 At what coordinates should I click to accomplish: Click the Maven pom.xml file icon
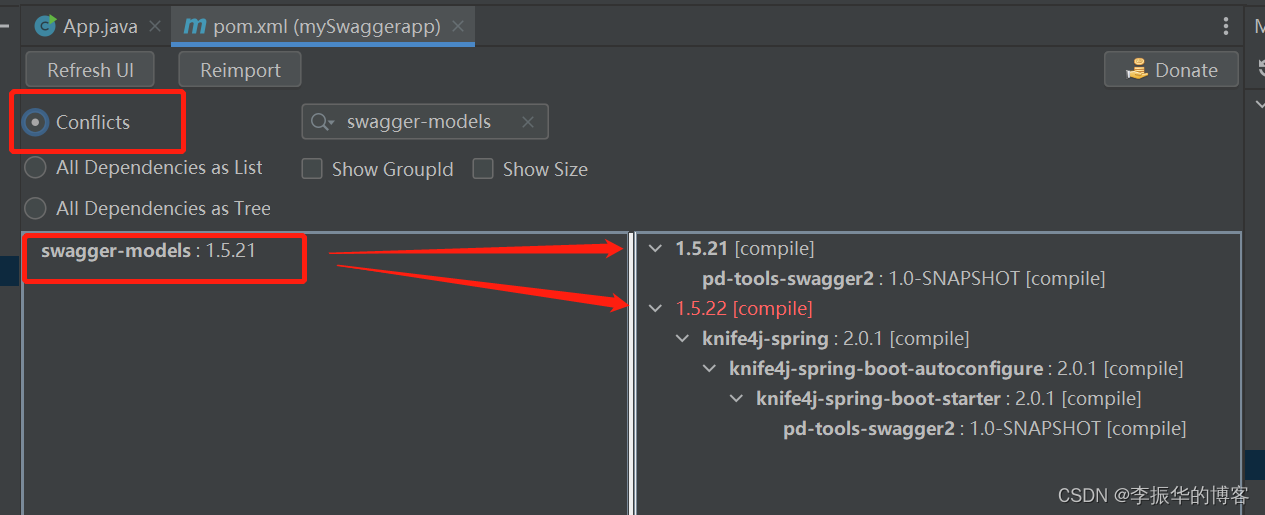(x=195, y=27)
